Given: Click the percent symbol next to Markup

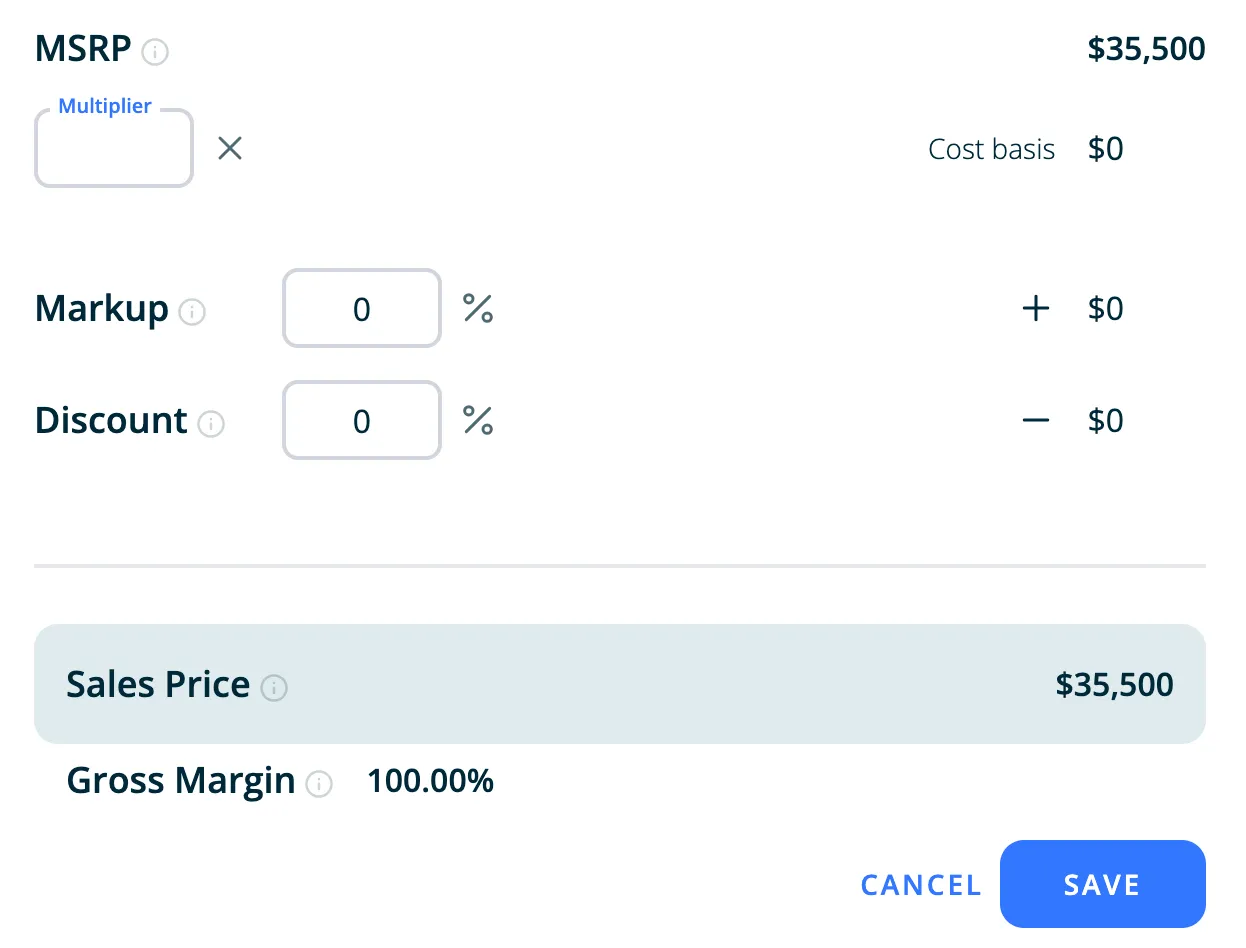Looking at the screenshot, I should pyautogui.click(x=478, y=309).
